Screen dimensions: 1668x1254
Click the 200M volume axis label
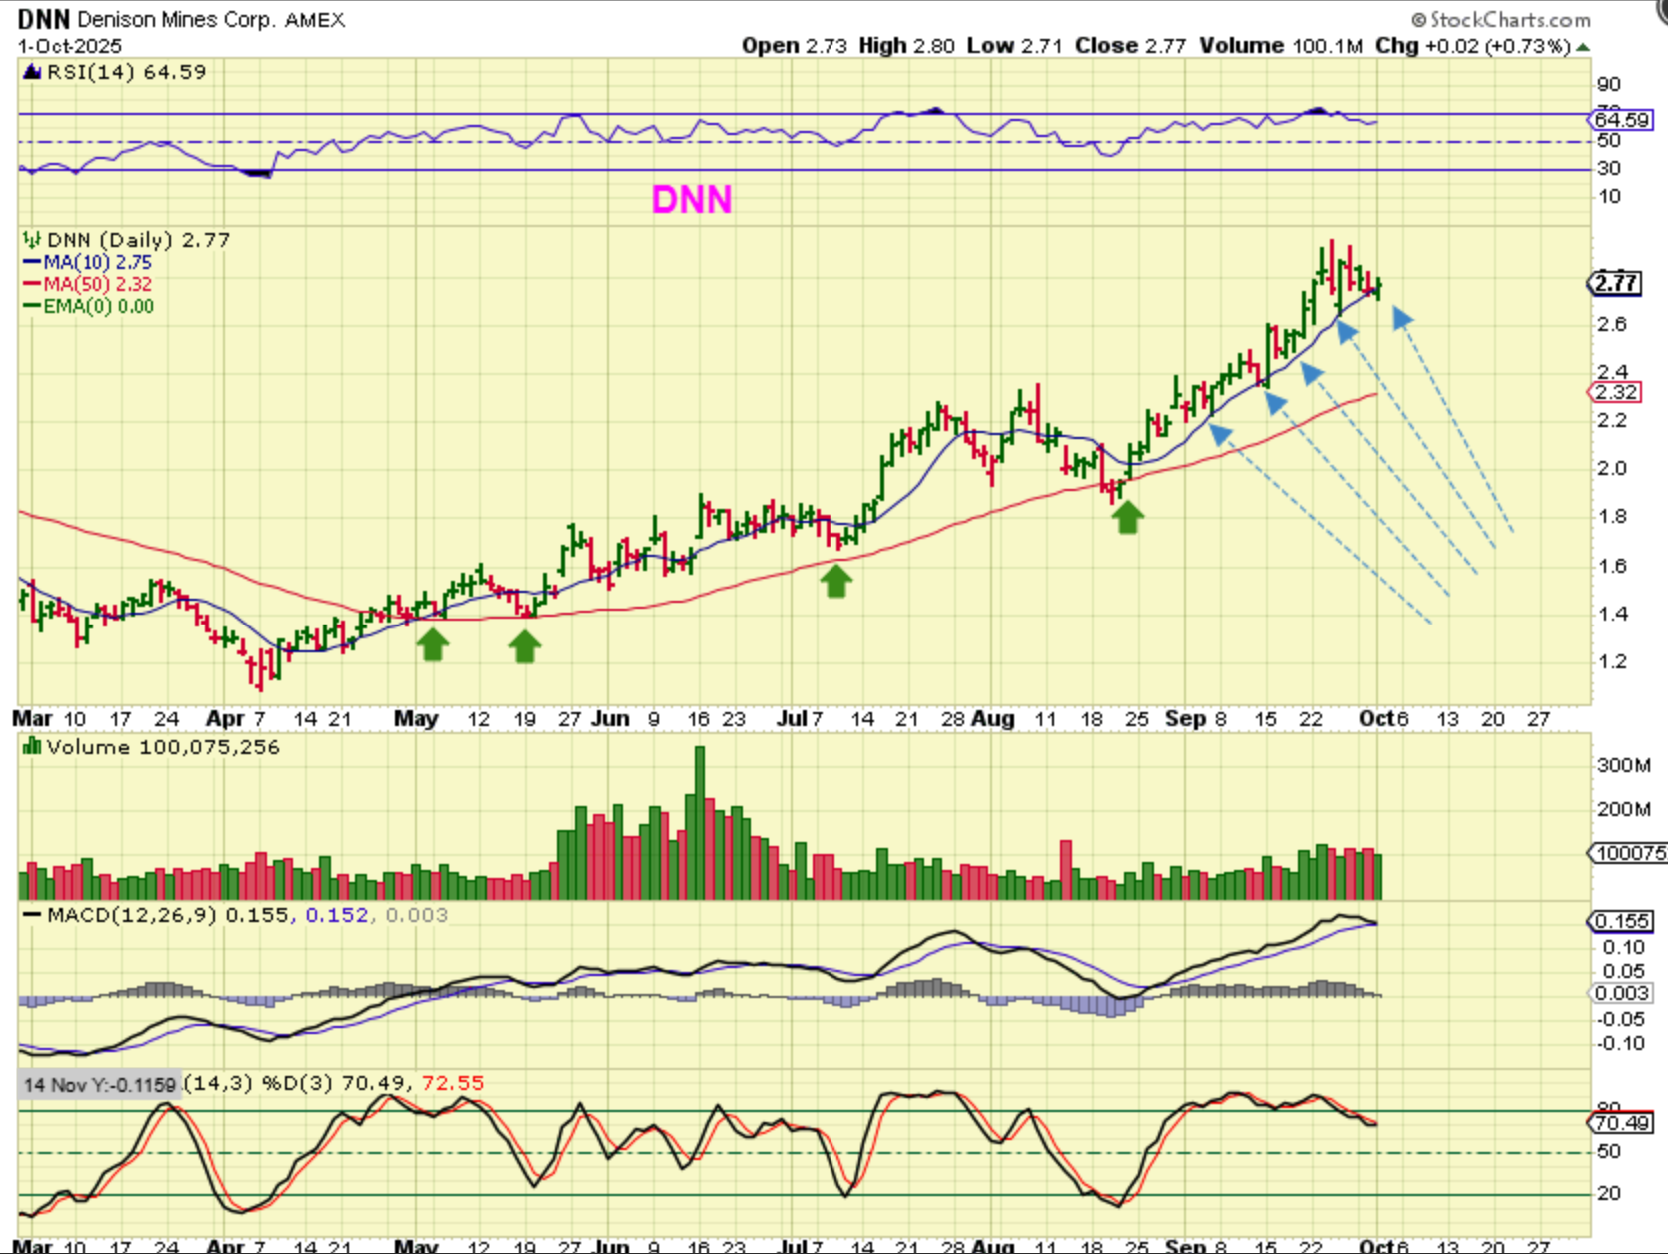click(x=1624, y=809)
